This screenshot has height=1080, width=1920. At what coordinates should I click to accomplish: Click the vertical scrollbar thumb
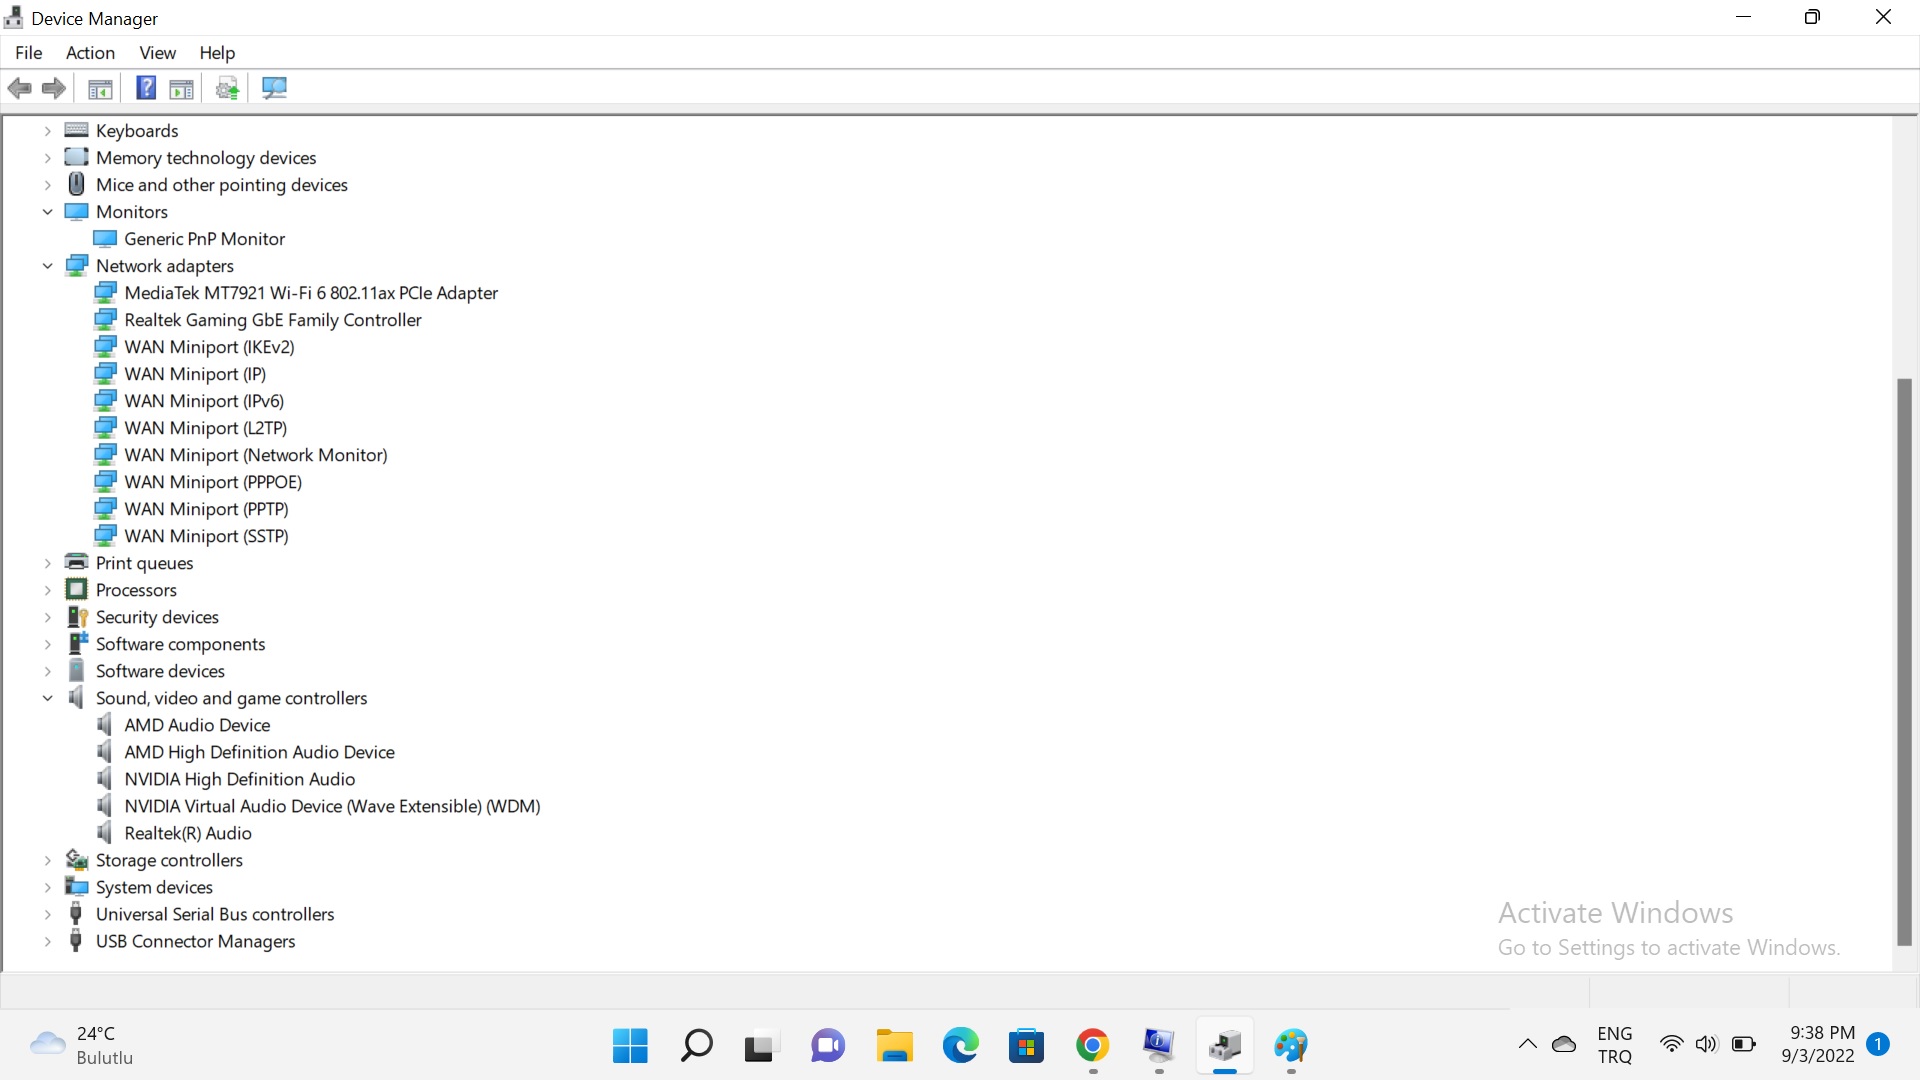pyautogui.click(x=1904, y=660)
